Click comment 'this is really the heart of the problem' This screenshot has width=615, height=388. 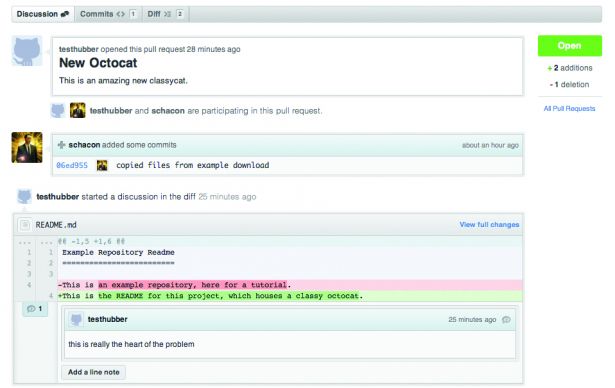click(131, 344)
